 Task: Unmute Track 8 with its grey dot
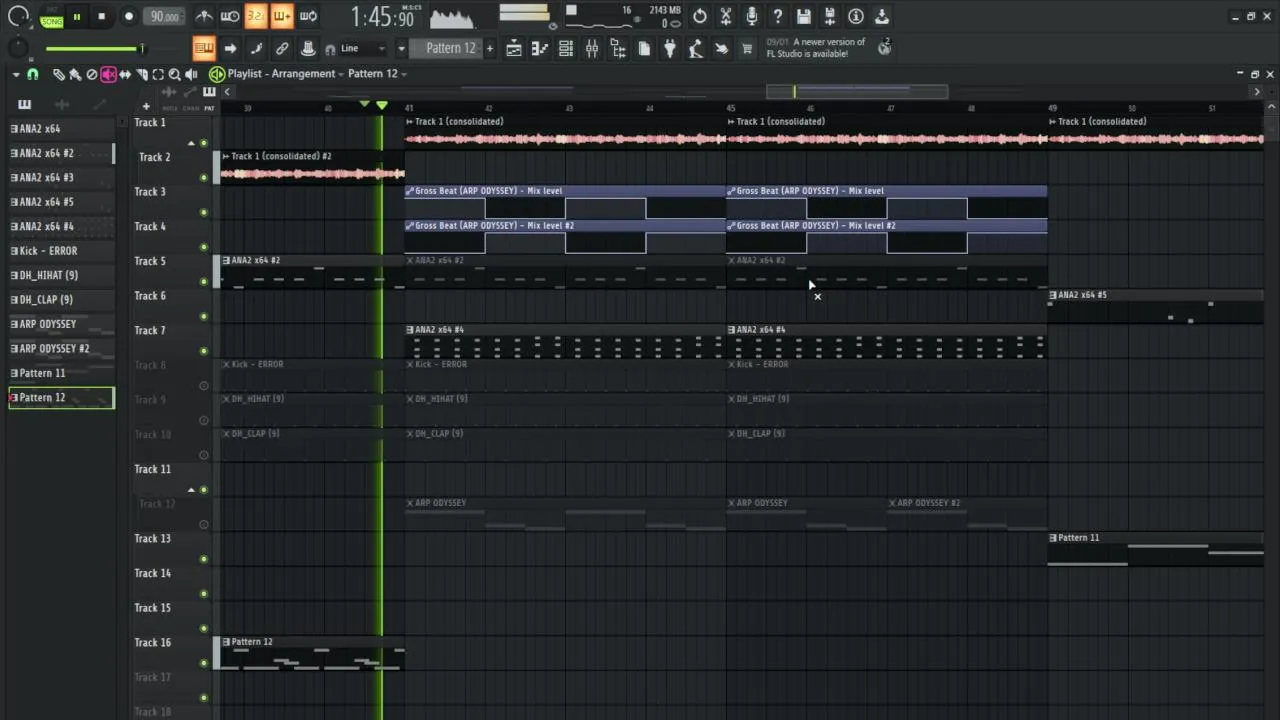(x=204, y=386)
